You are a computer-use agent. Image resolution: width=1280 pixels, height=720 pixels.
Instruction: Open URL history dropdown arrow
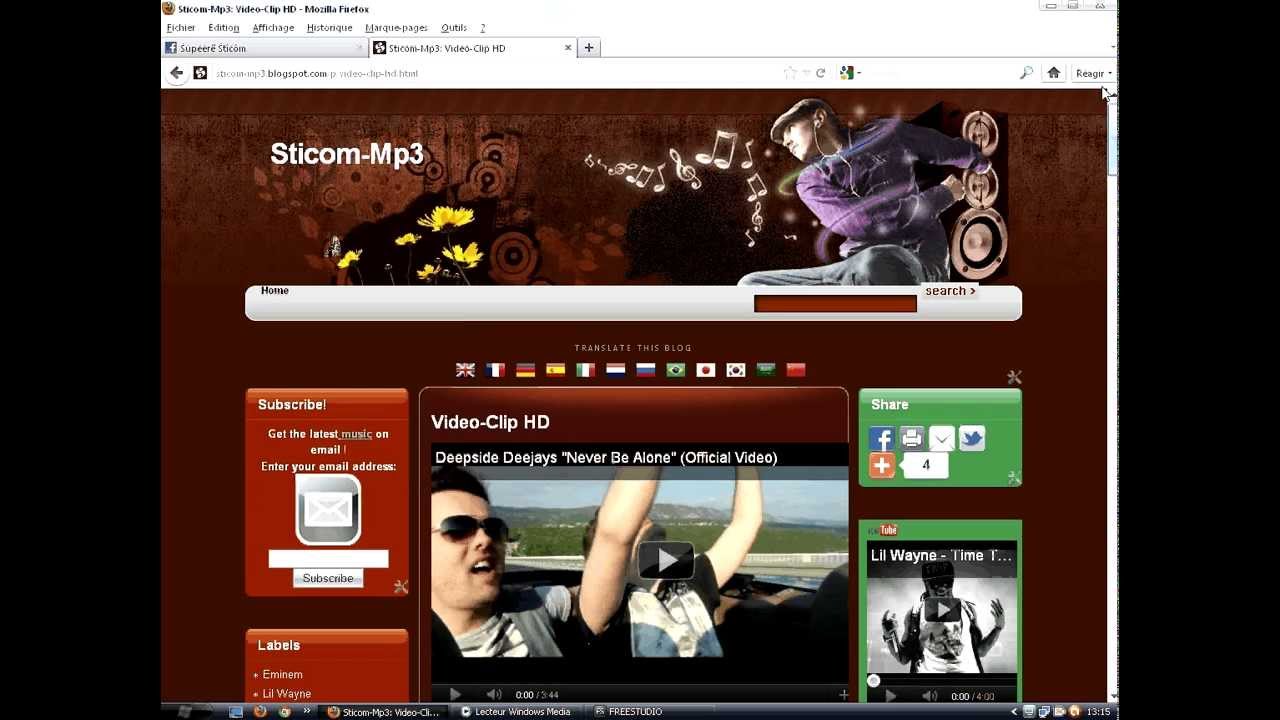tap(806, 73)
